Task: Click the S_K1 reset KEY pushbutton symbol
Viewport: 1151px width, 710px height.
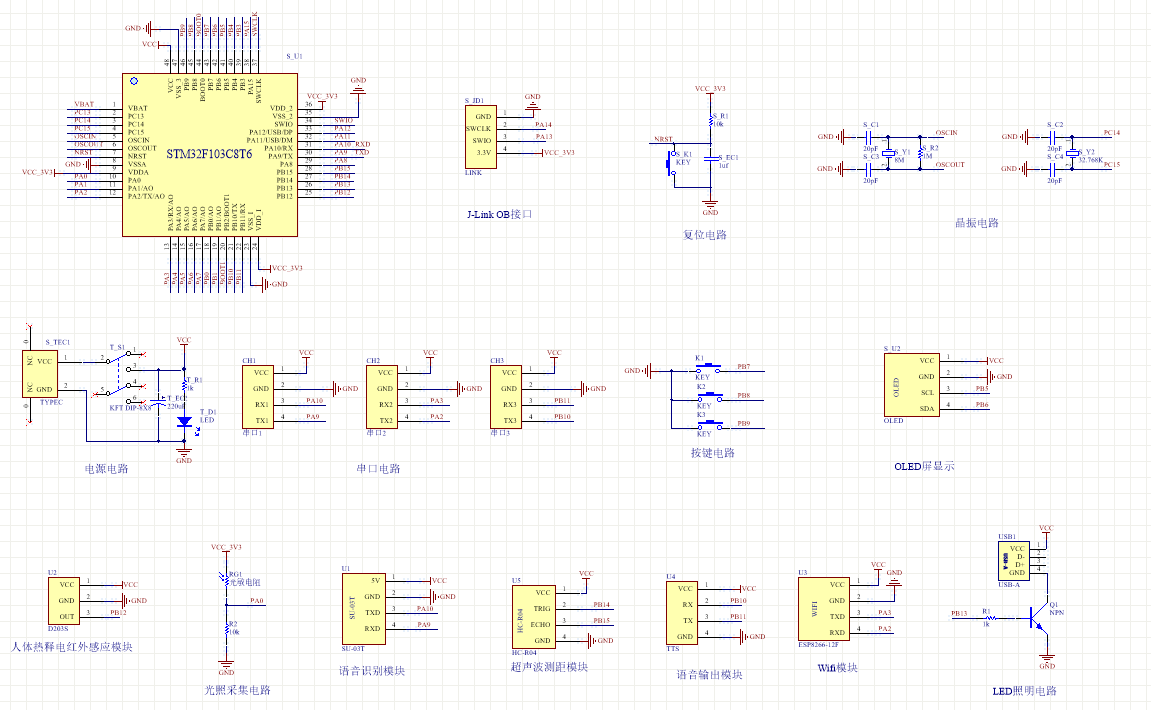Action: pos(672,162)
